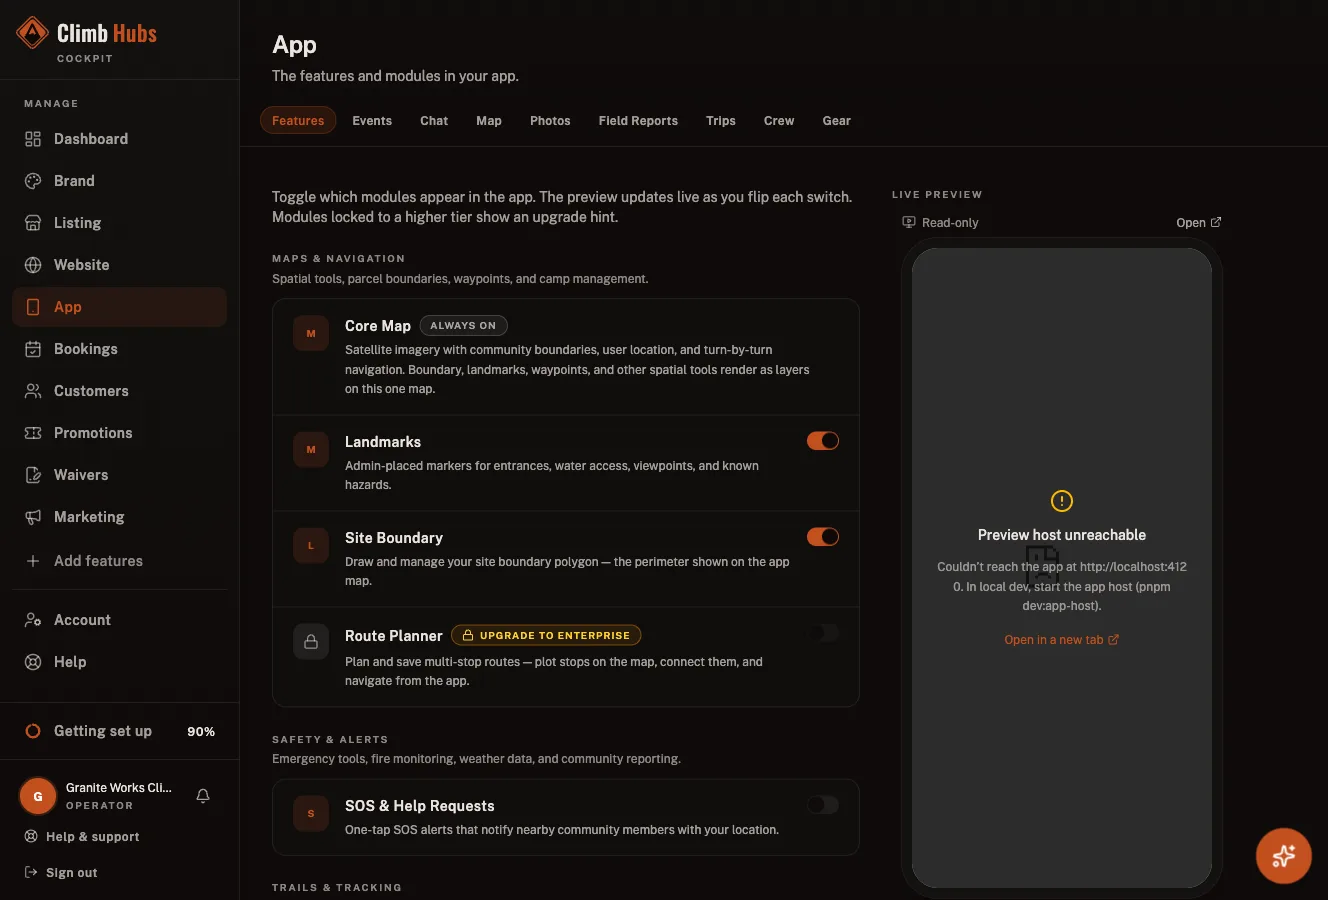Click the Help lifebuoy icon
This screenshot has width=1328, height=900.
point(33,662)
